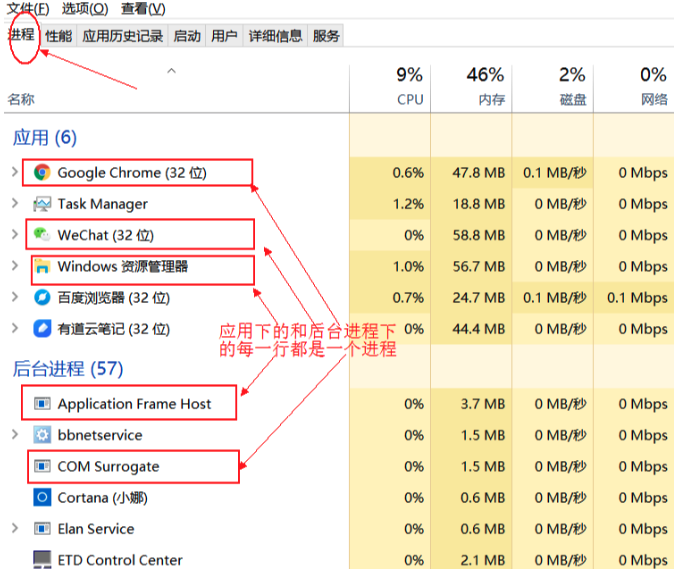The height and width of the screenshot is (571, 674).
Task: Click Windows 资源管理器's 56.7 MB memory value
Action: [479, 267]
